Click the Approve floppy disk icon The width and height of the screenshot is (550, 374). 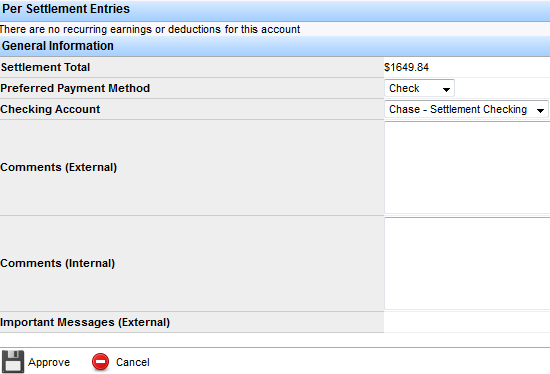coord(13,362)
